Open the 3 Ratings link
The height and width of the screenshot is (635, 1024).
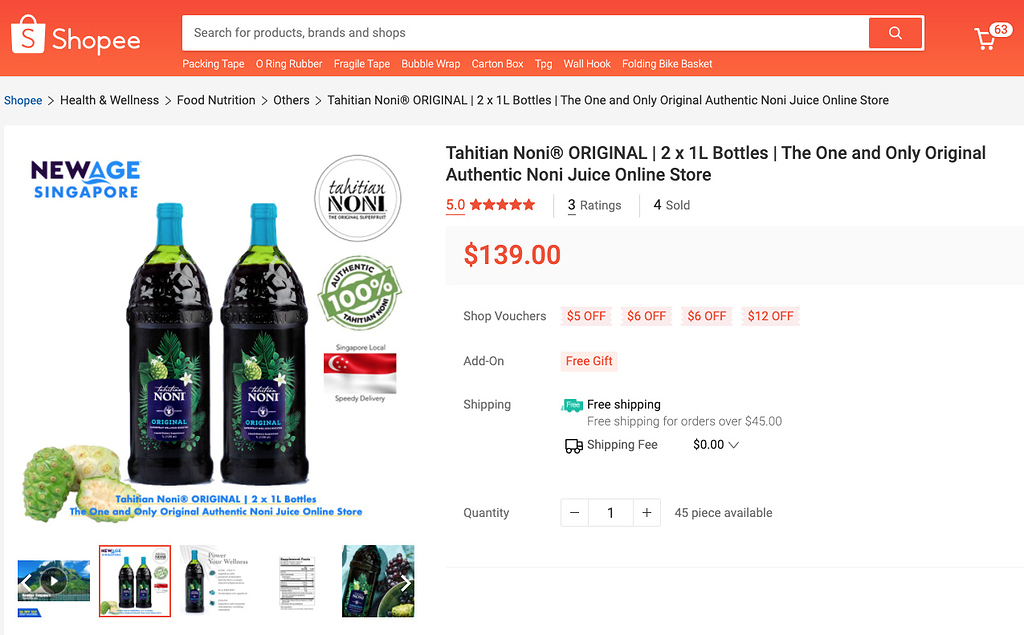pos(596,205)
